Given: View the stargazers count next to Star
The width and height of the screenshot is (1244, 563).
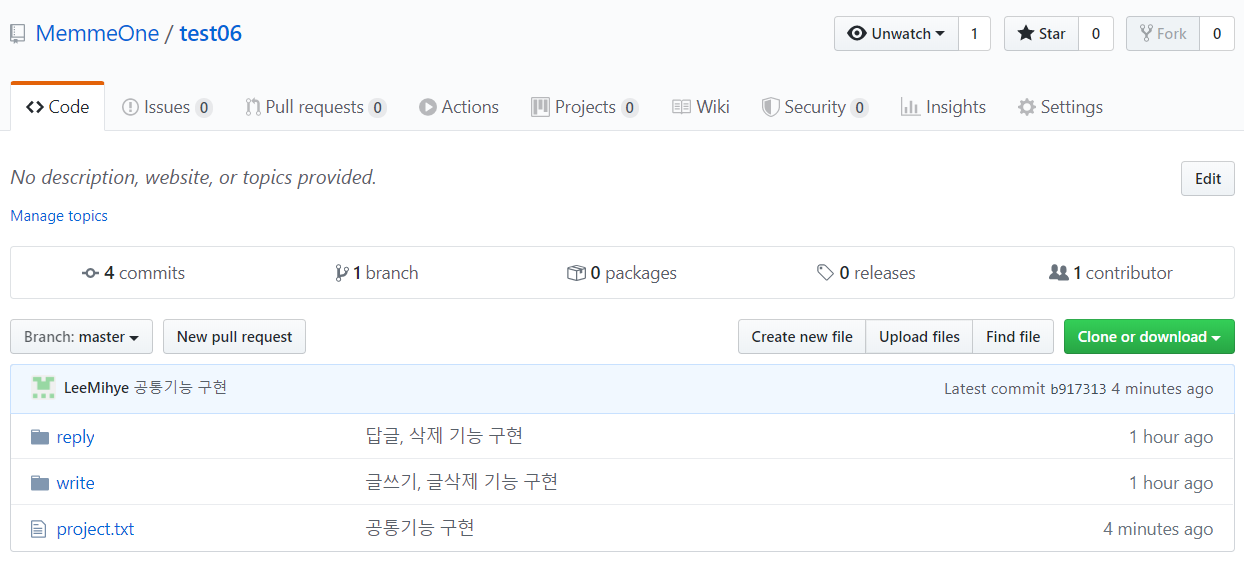Looking at the screenshot, I should [1095, 34].
